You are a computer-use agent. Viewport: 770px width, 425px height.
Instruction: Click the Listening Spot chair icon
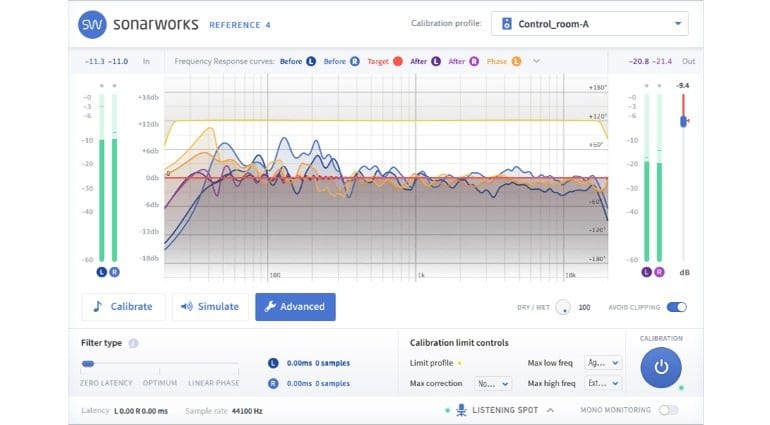coord(461,410)
